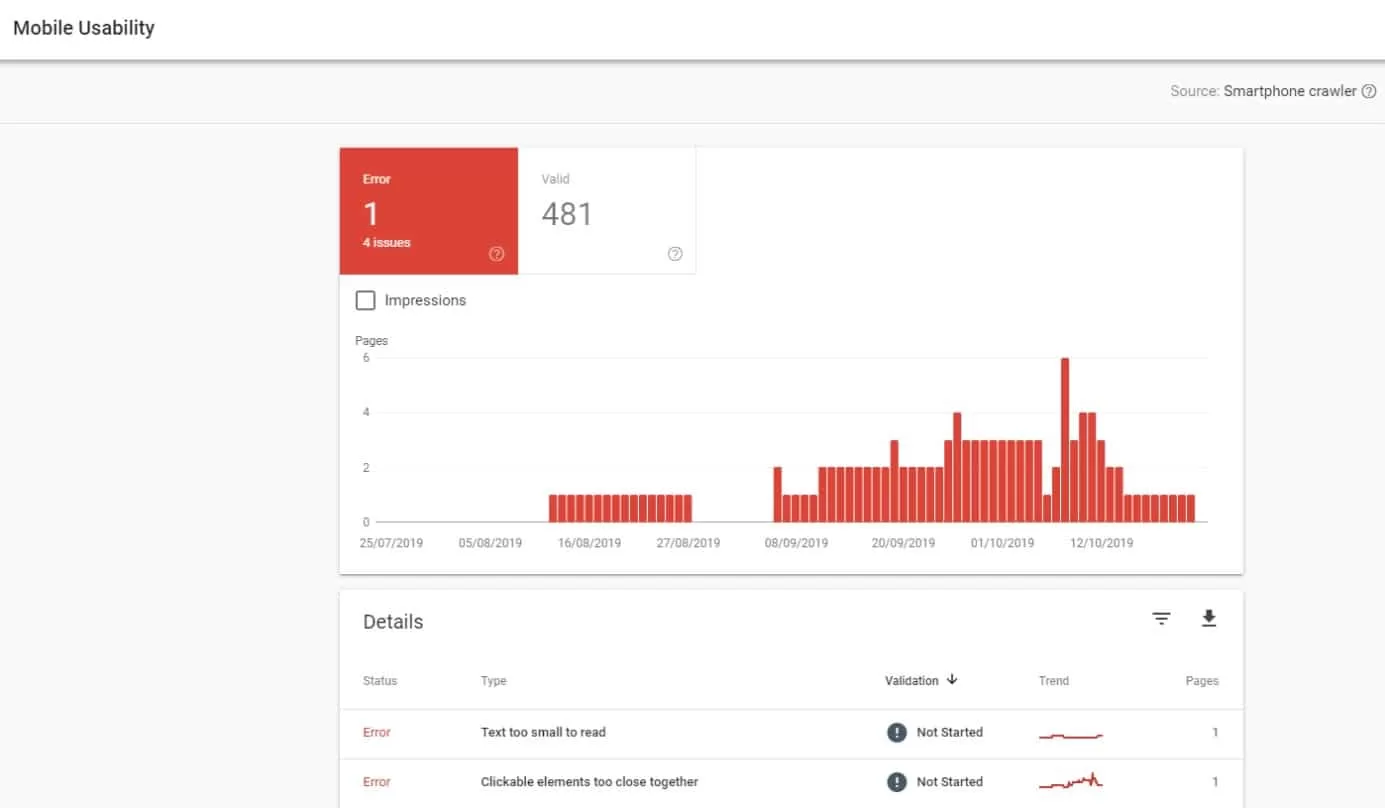Enable the Impressions checkbox
The height and width of the screenshot is (808, 1385).
(366, 300)
